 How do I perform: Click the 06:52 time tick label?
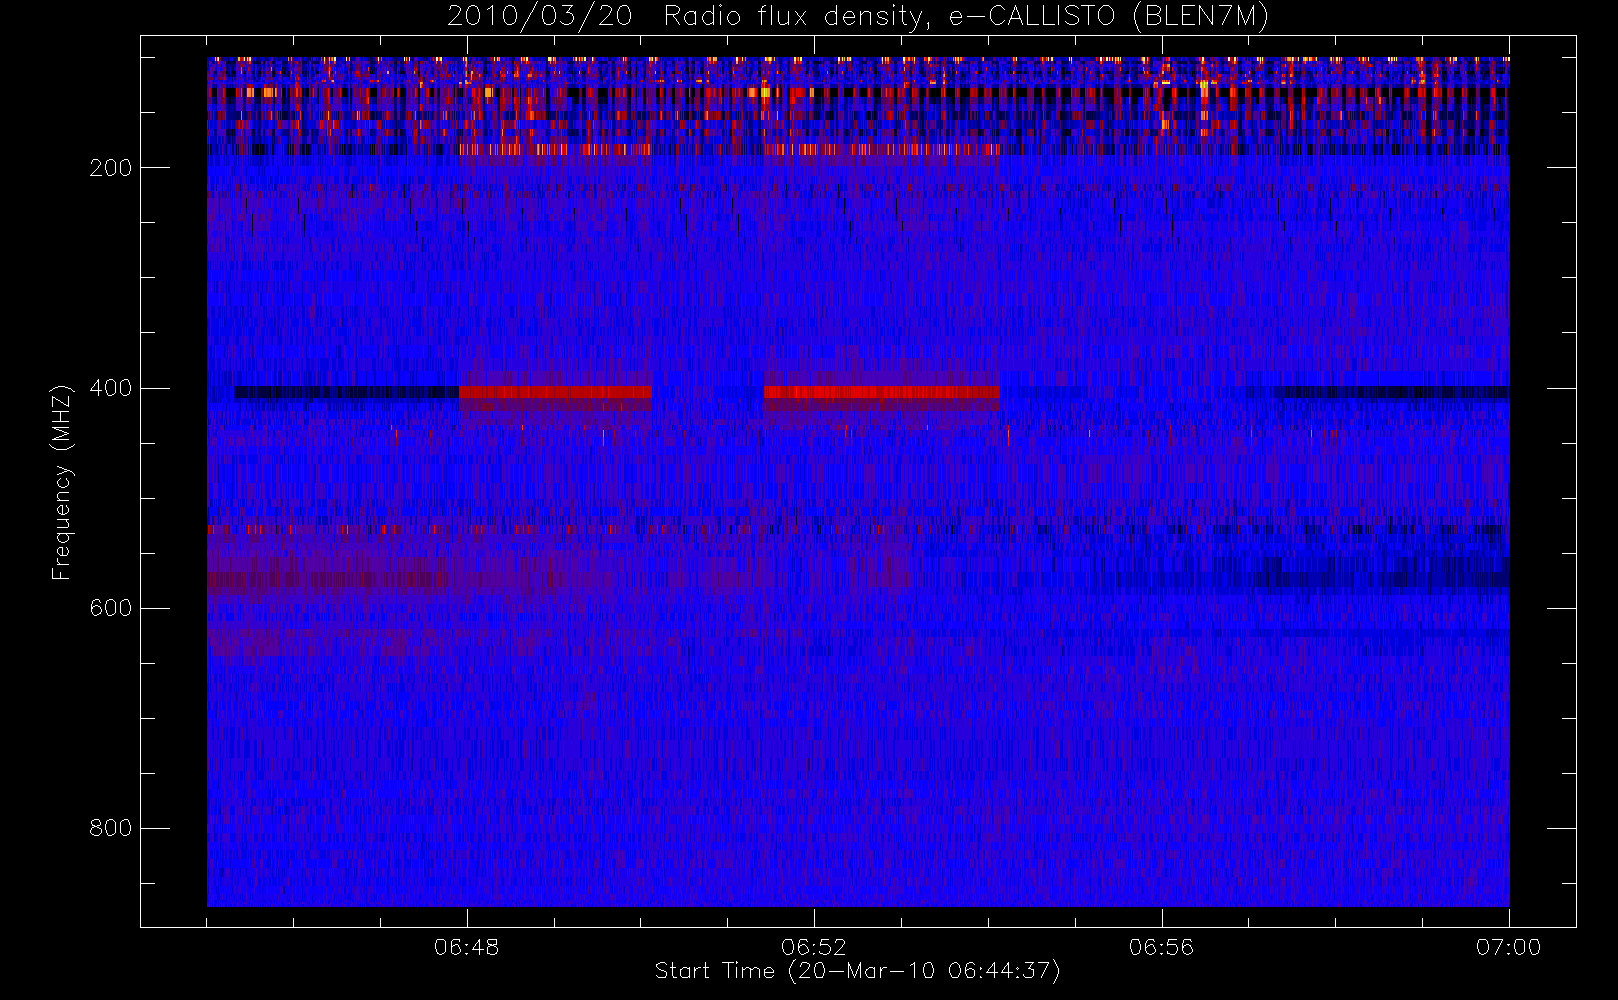pyautogui.click(x=814, y=947)
